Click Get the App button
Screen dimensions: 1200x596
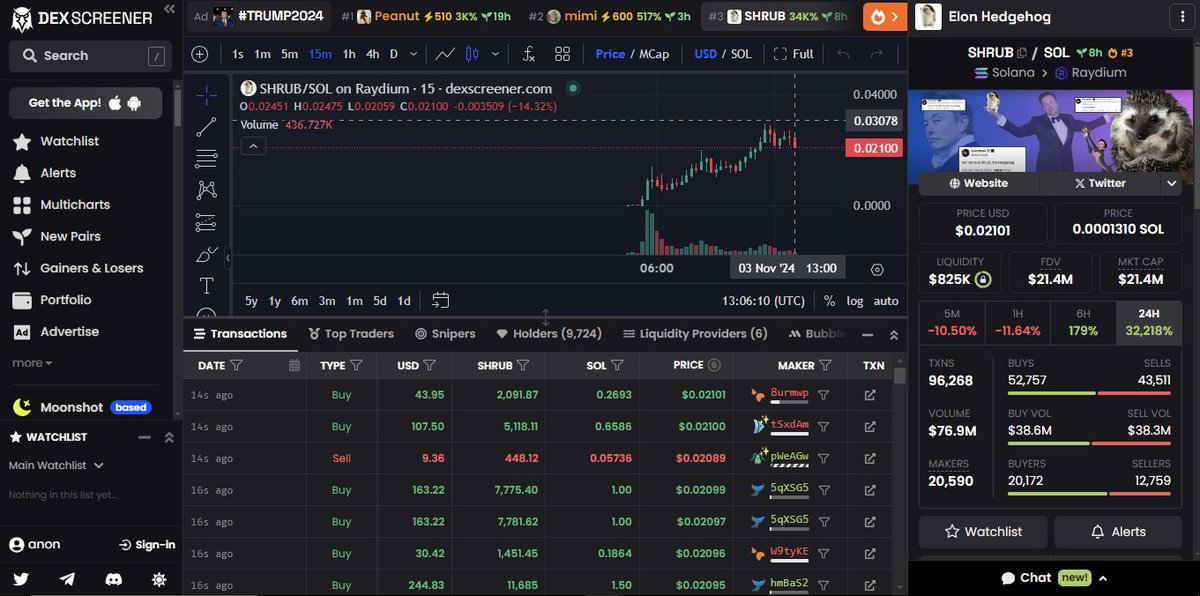click(x=86, y=103)
